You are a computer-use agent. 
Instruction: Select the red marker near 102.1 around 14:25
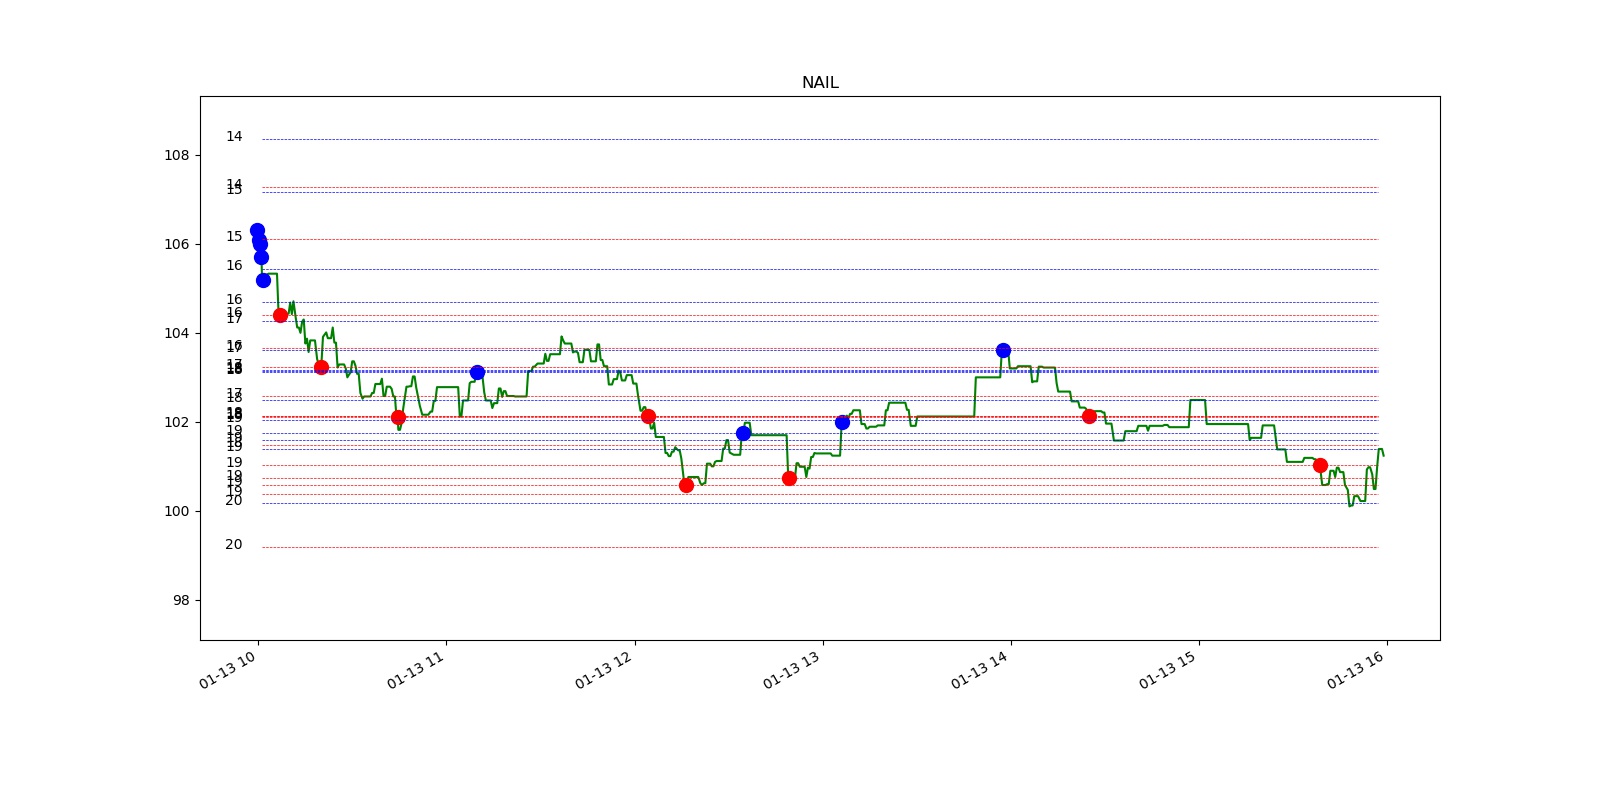tap(1089, 416)
